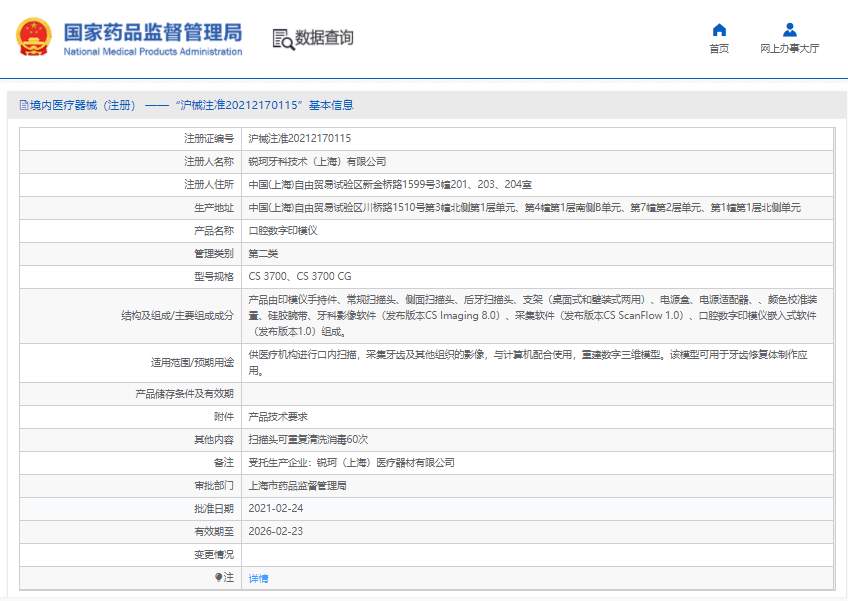Select product name 口腔数字印模仪
Image resolution: width=848 pixels, height=601 pixels.
coord(283,230)
